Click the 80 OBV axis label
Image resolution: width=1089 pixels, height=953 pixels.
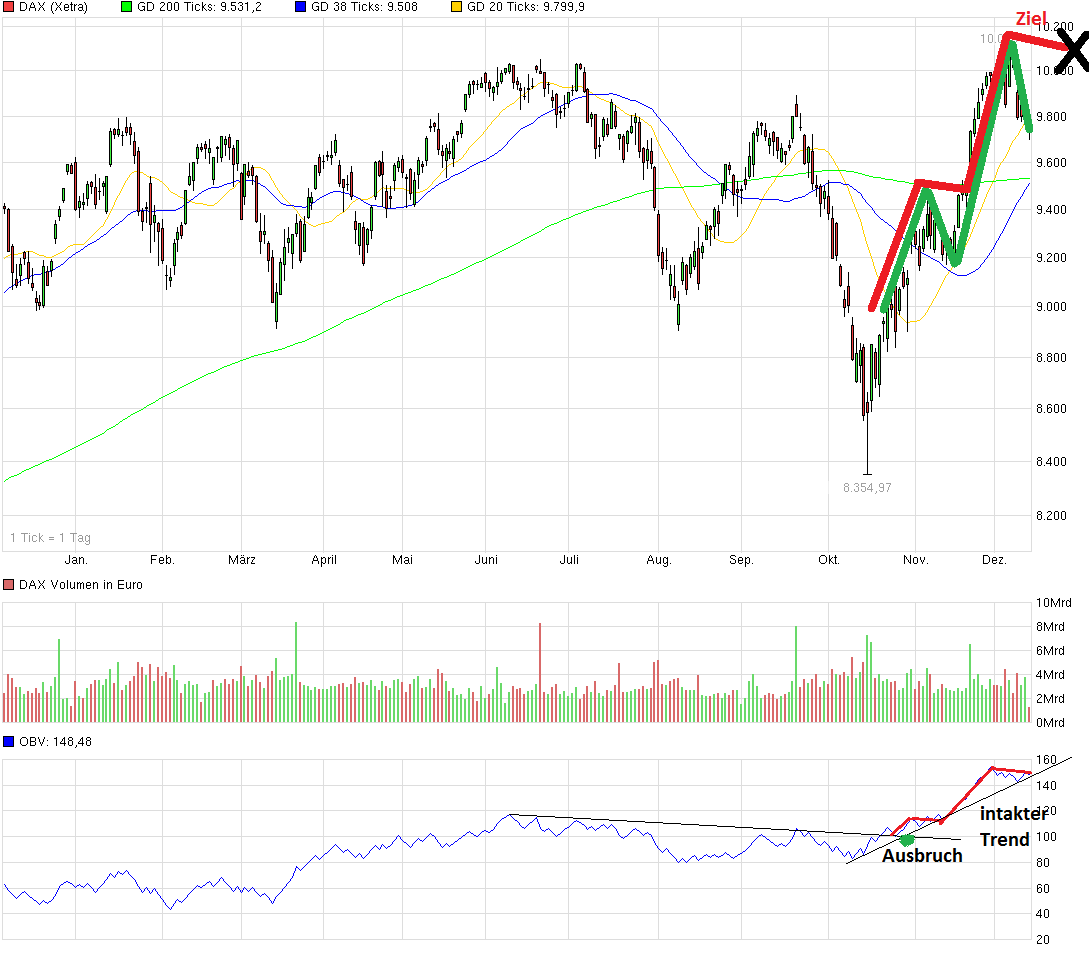[1042, 863]
